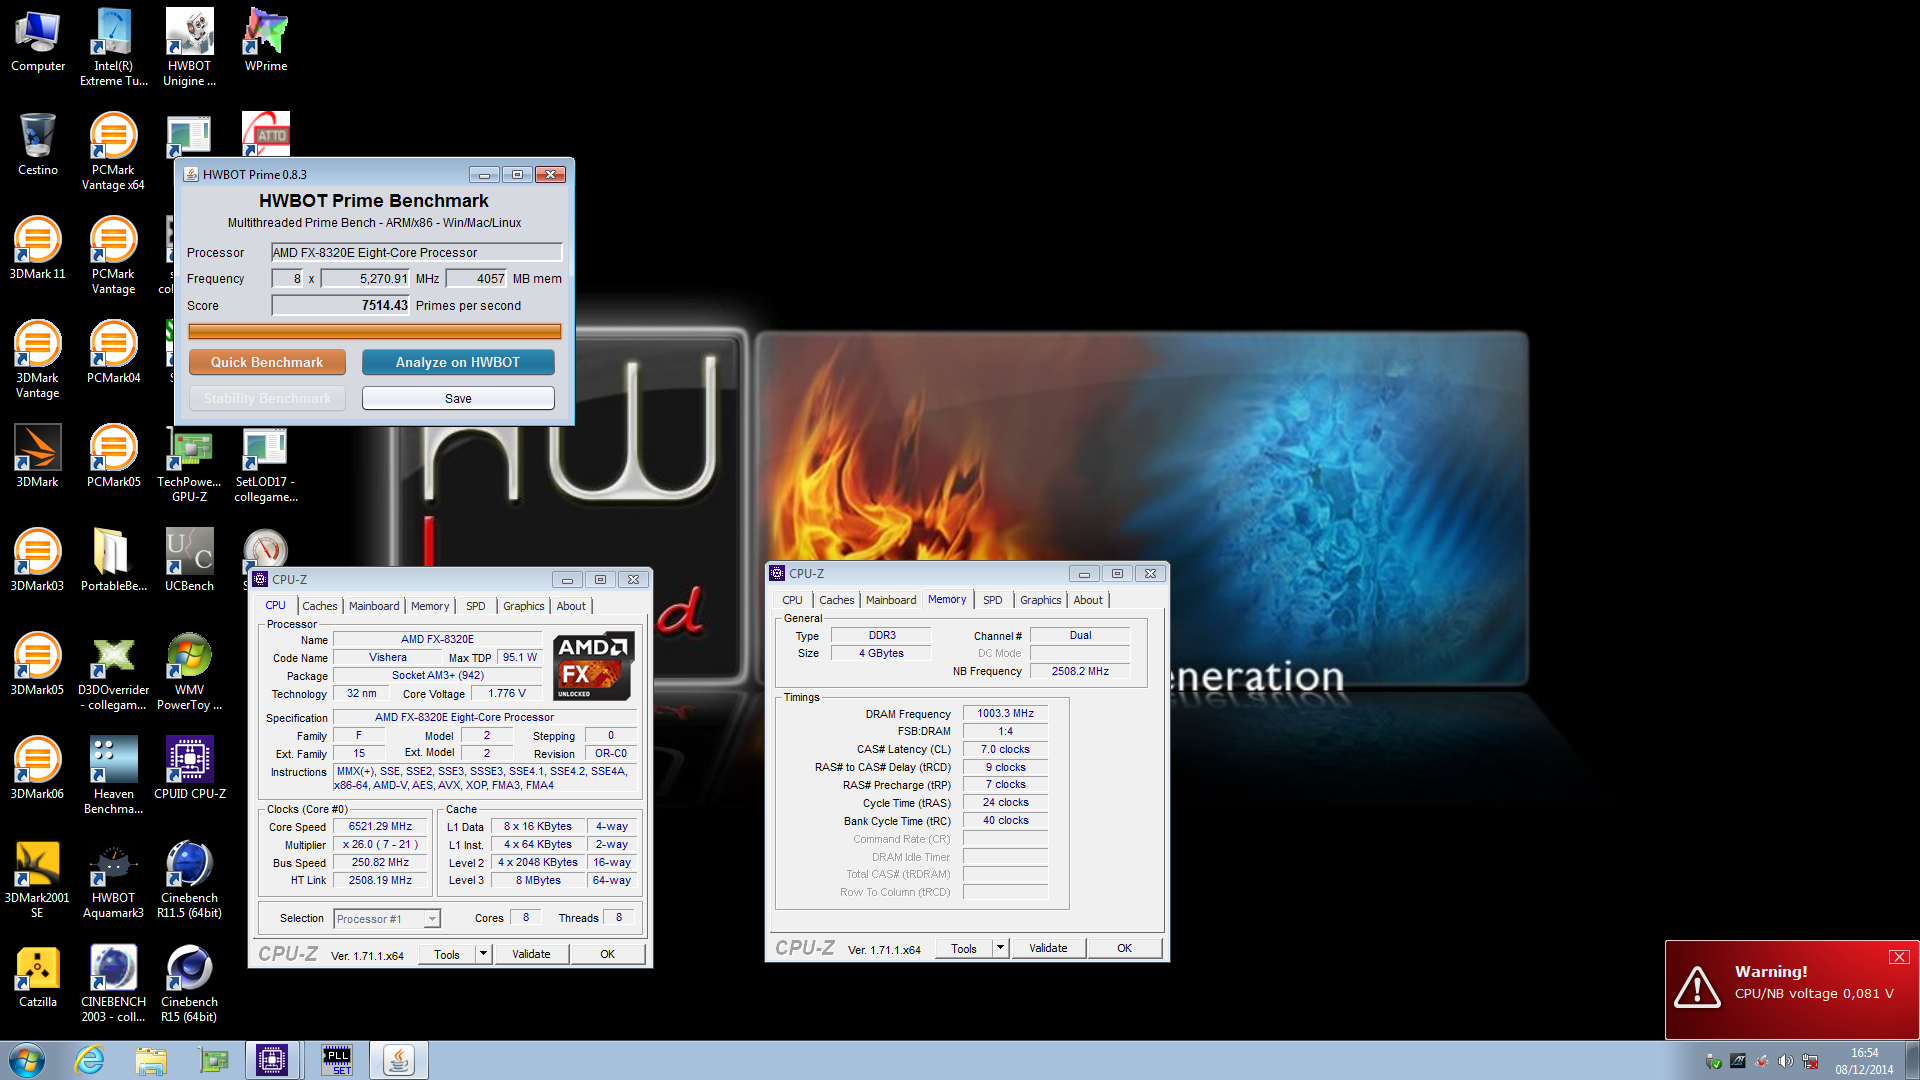Open Internet Explorer from taskbar

89,1060
